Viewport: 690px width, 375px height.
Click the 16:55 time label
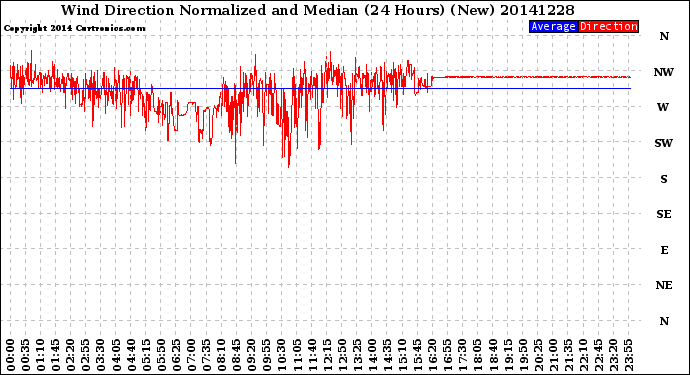coord(448,355)
